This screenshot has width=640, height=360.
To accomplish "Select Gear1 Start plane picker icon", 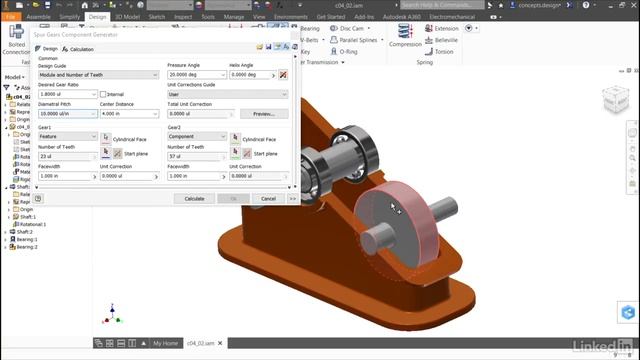I will coord(106,153).
